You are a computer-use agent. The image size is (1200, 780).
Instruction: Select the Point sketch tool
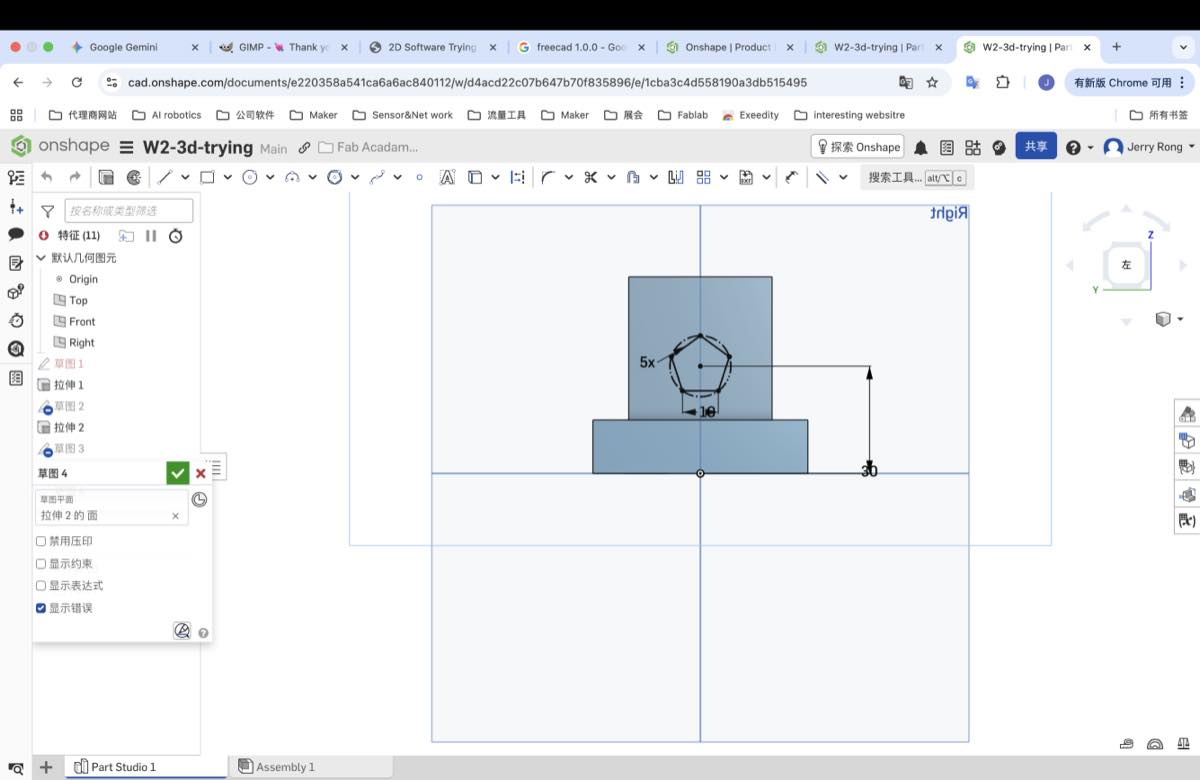[419, 177]
